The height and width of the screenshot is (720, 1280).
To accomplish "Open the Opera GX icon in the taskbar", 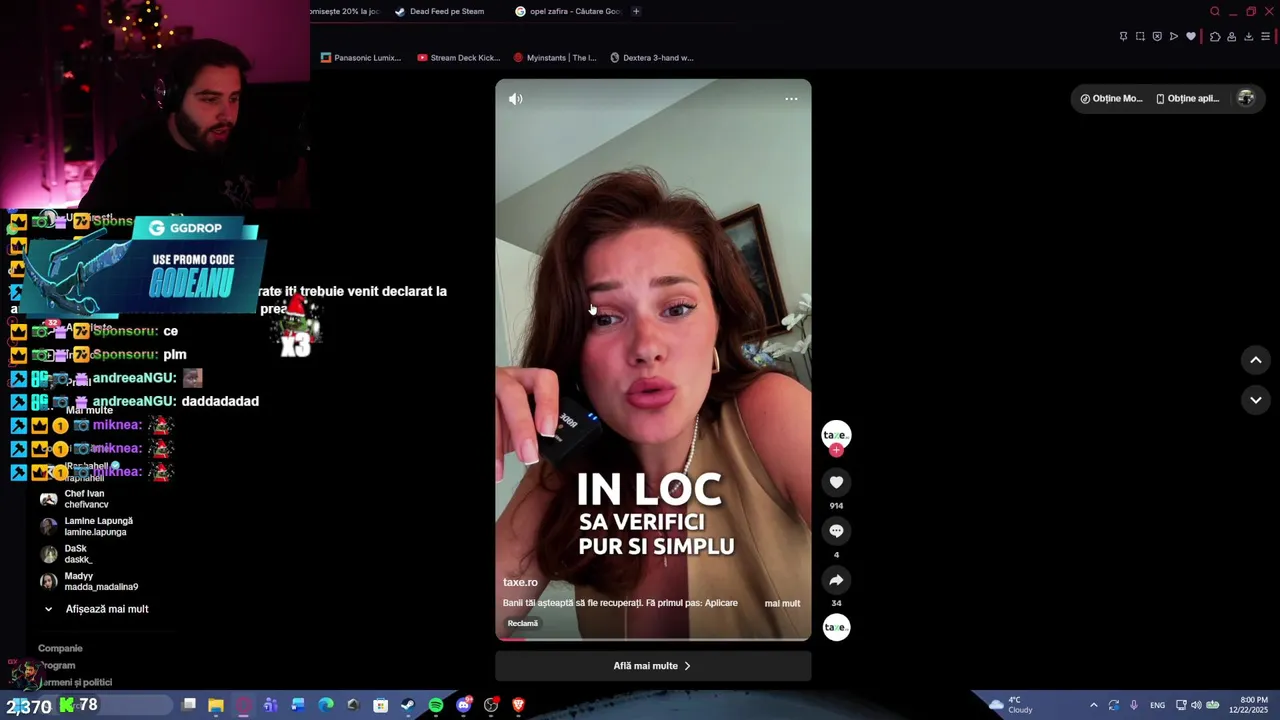I will click(244, 705).
